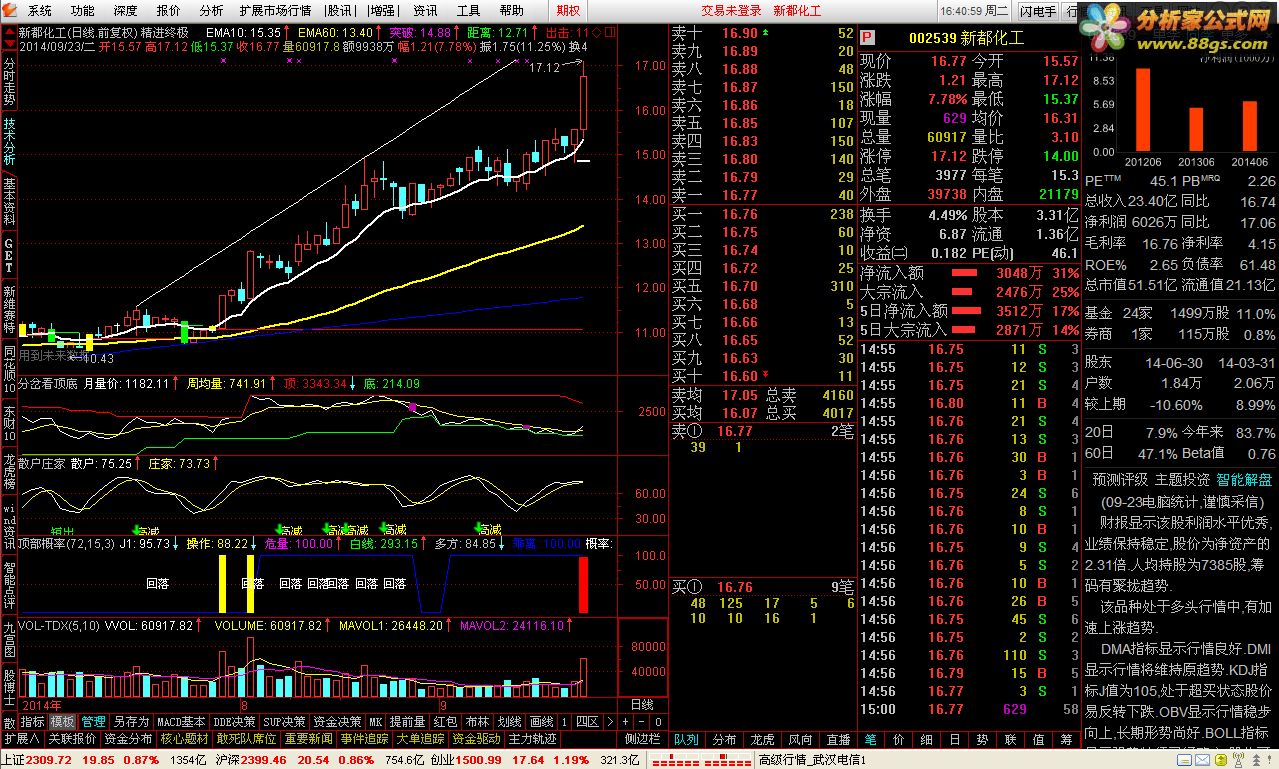Open the 扩展市场行情 menu
The image size is (1279, 769).
(275, 11)
